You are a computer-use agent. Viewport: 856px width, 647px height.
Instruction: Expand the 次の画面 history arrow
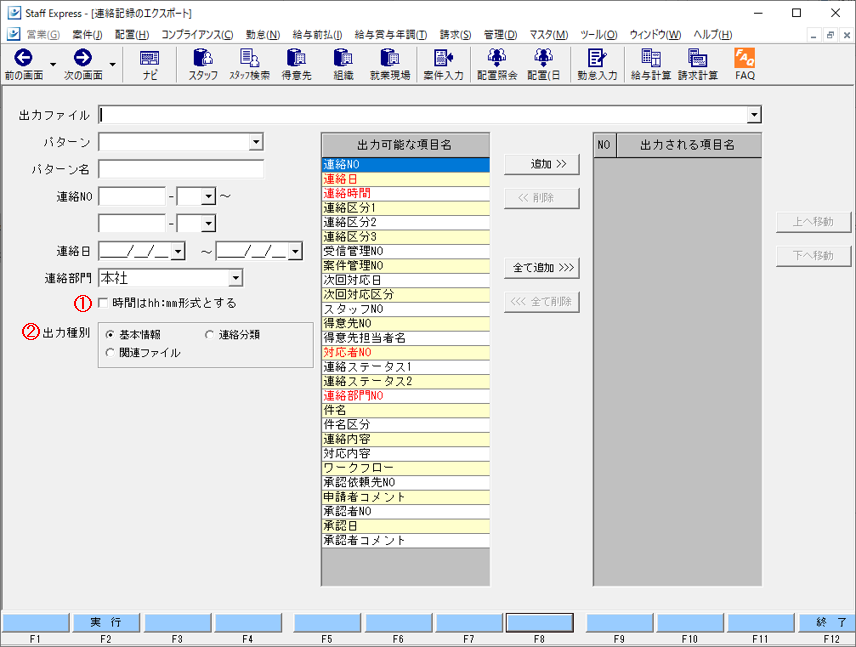[x=112, y=64]
